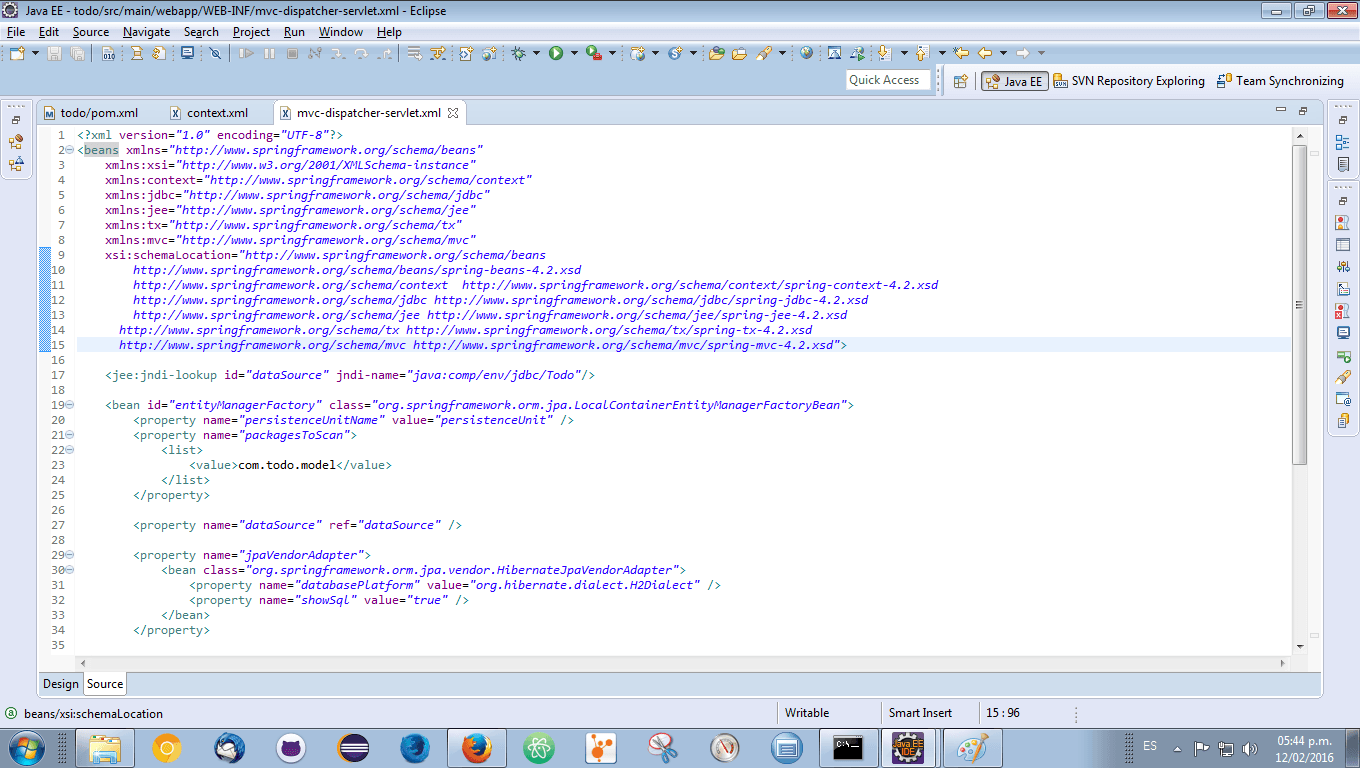
Task: Click the Servers icon in right sidebar
Action: [1343, 267]
